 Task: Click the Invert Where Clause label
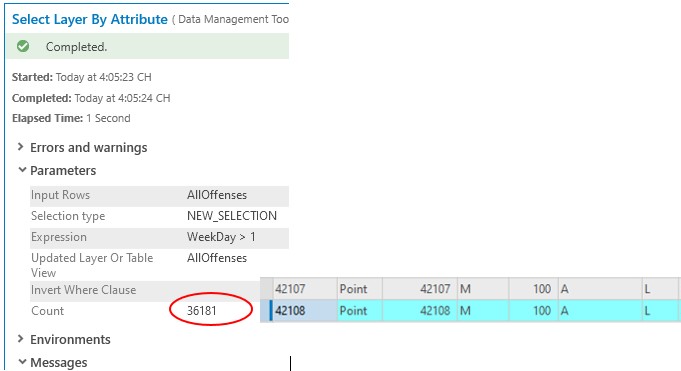click(83, 290)
